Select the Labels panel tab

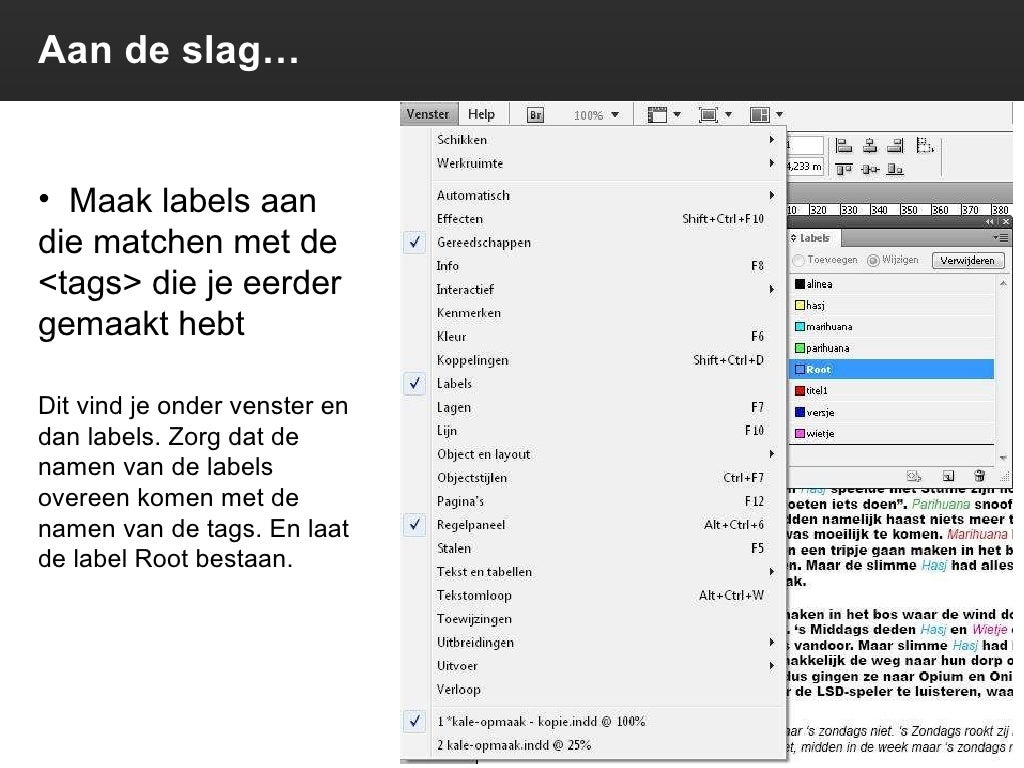[x=815, y=238]
